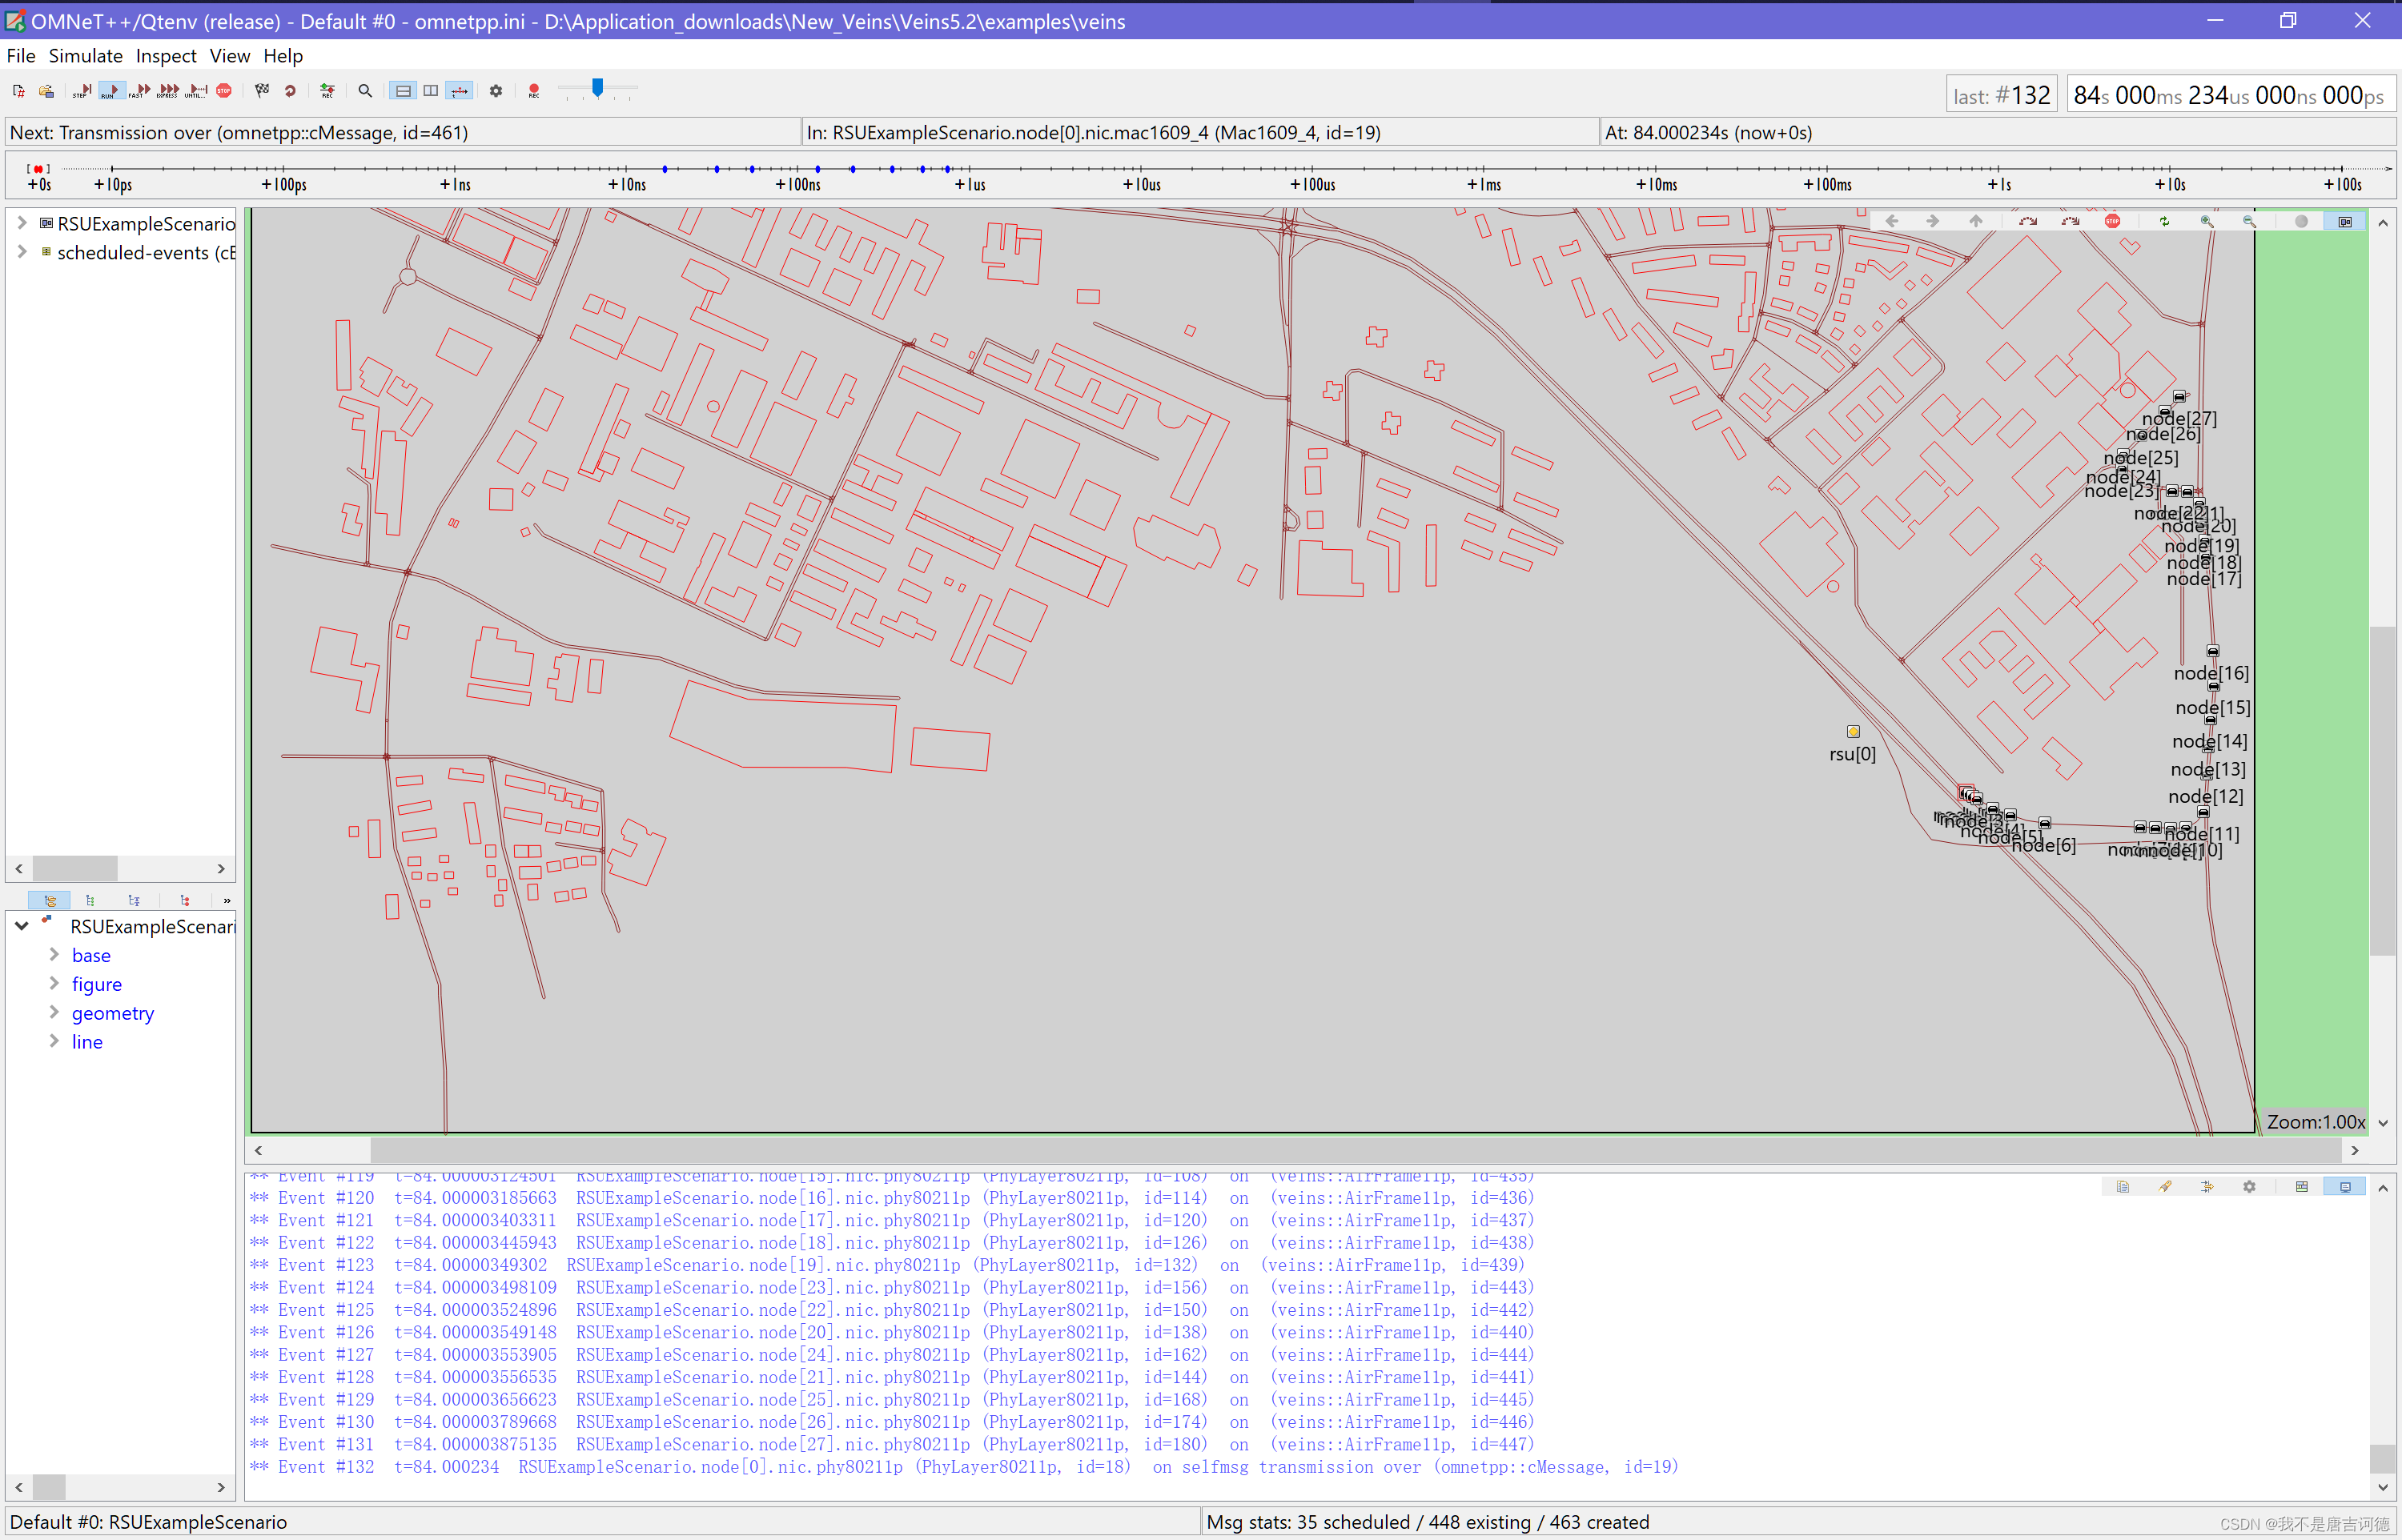This screenshot has width=2402, height=1540.
Task: Open the Inspect menu
Action: pyautogui.click(x=166, y=56)
